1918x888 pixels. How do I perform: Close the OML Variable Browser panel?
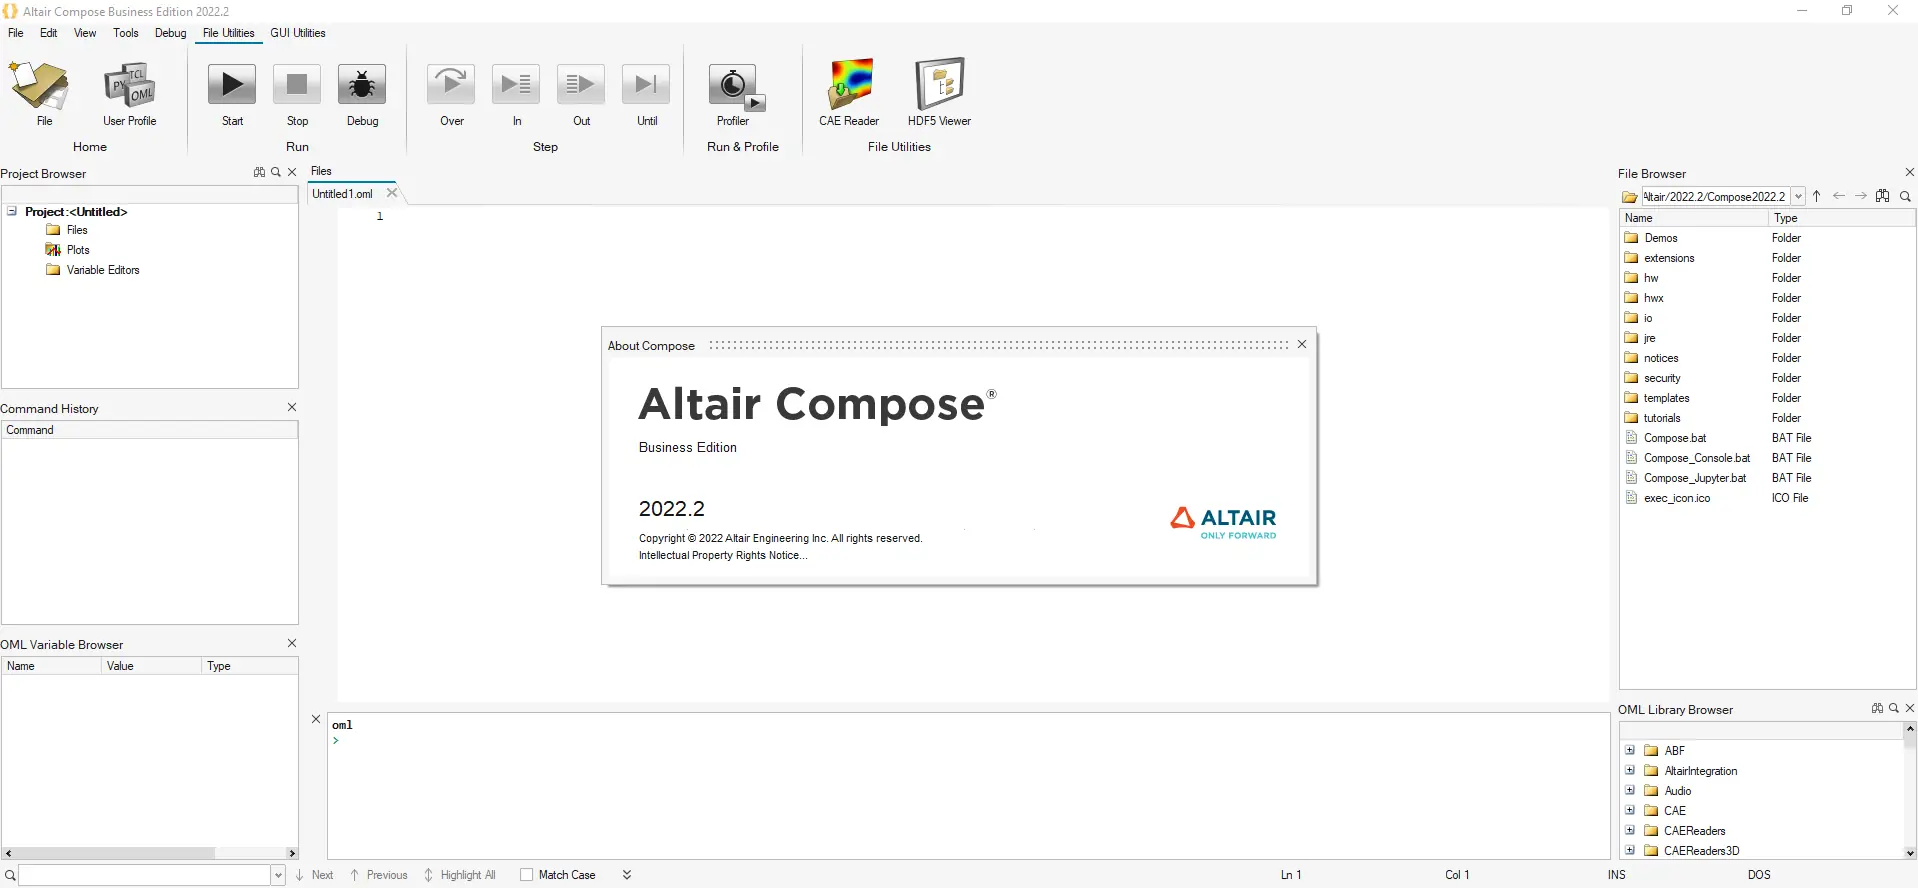click(x=292, y=643)
